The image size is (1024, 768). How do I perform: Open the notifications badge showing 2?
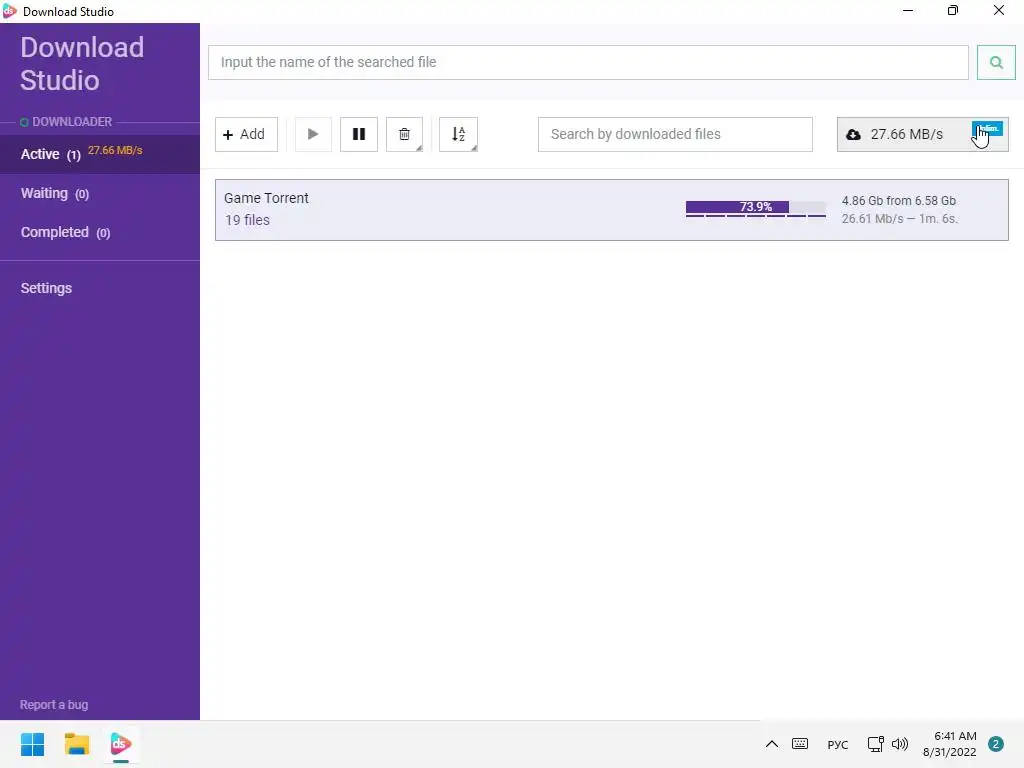[995, 744]
